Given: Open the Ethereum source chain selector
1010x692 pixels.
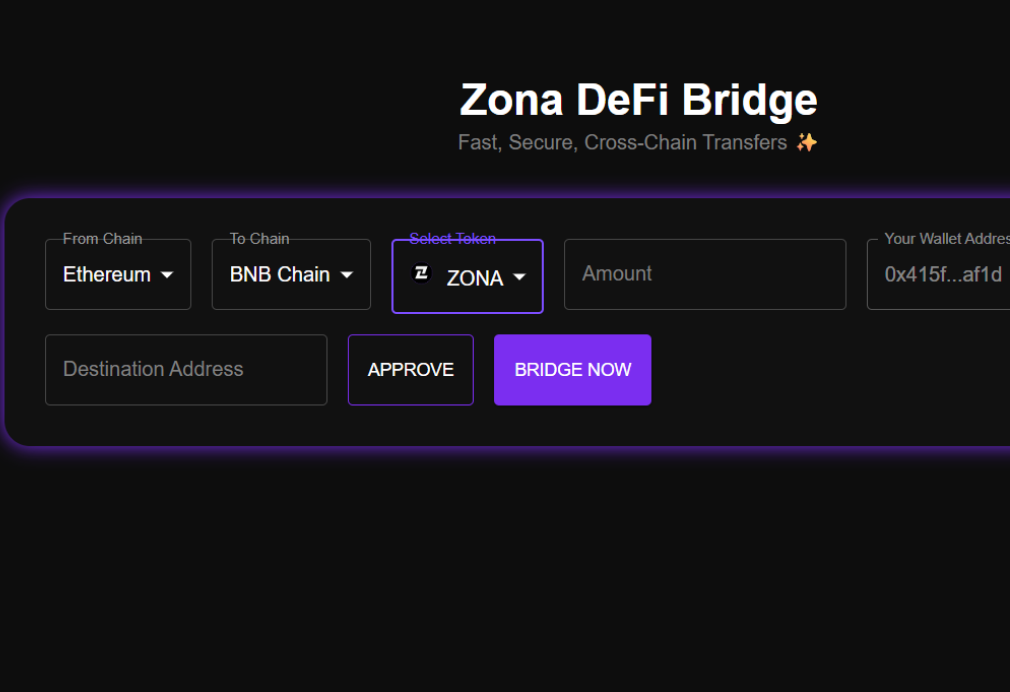Looking at the screenshot, I should click(x=118, y=274).
